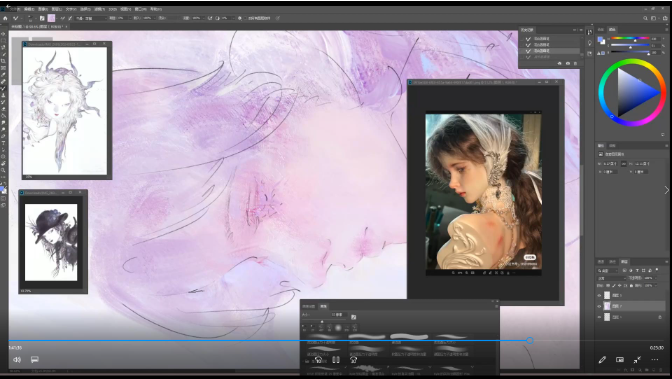This screenshot has width=672, height=379.
Task: Click the small icon below the color wheel
Action: pyautogui.click(x=663, y=135)
